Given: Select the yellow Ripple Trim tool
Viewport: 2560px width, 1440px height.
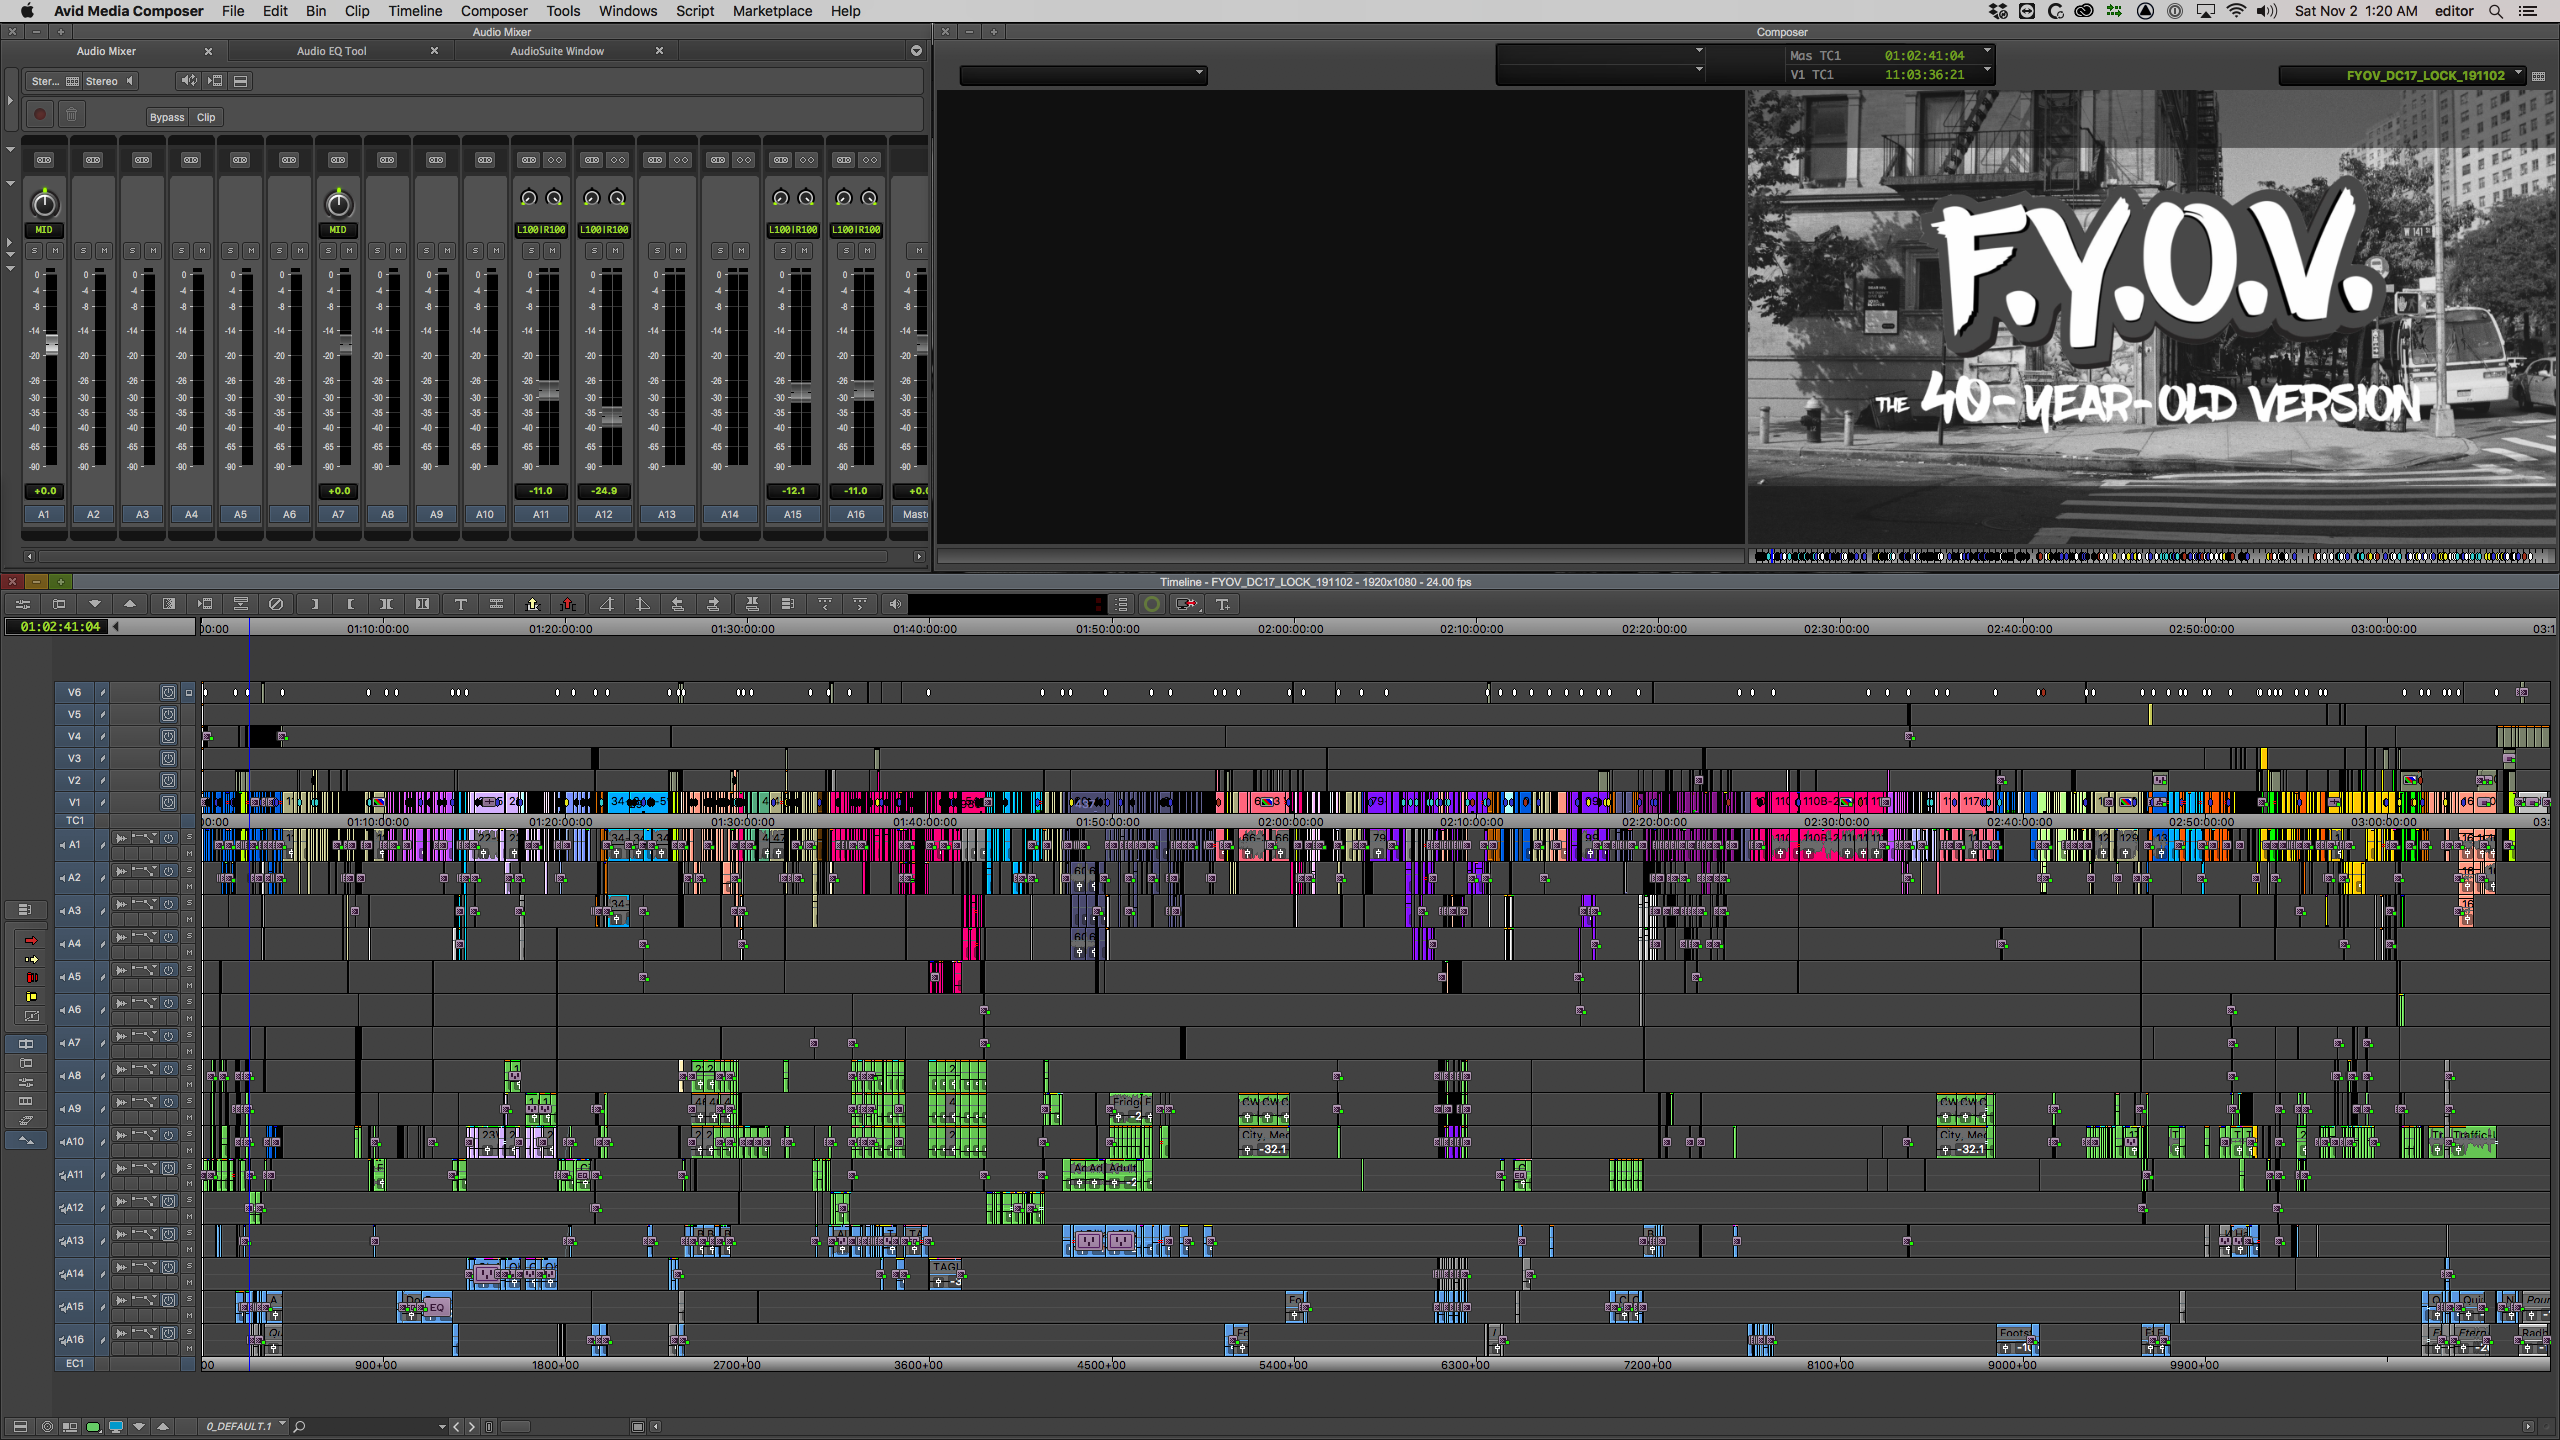Looking at the screenshot, I should click(x=31, y=997).
